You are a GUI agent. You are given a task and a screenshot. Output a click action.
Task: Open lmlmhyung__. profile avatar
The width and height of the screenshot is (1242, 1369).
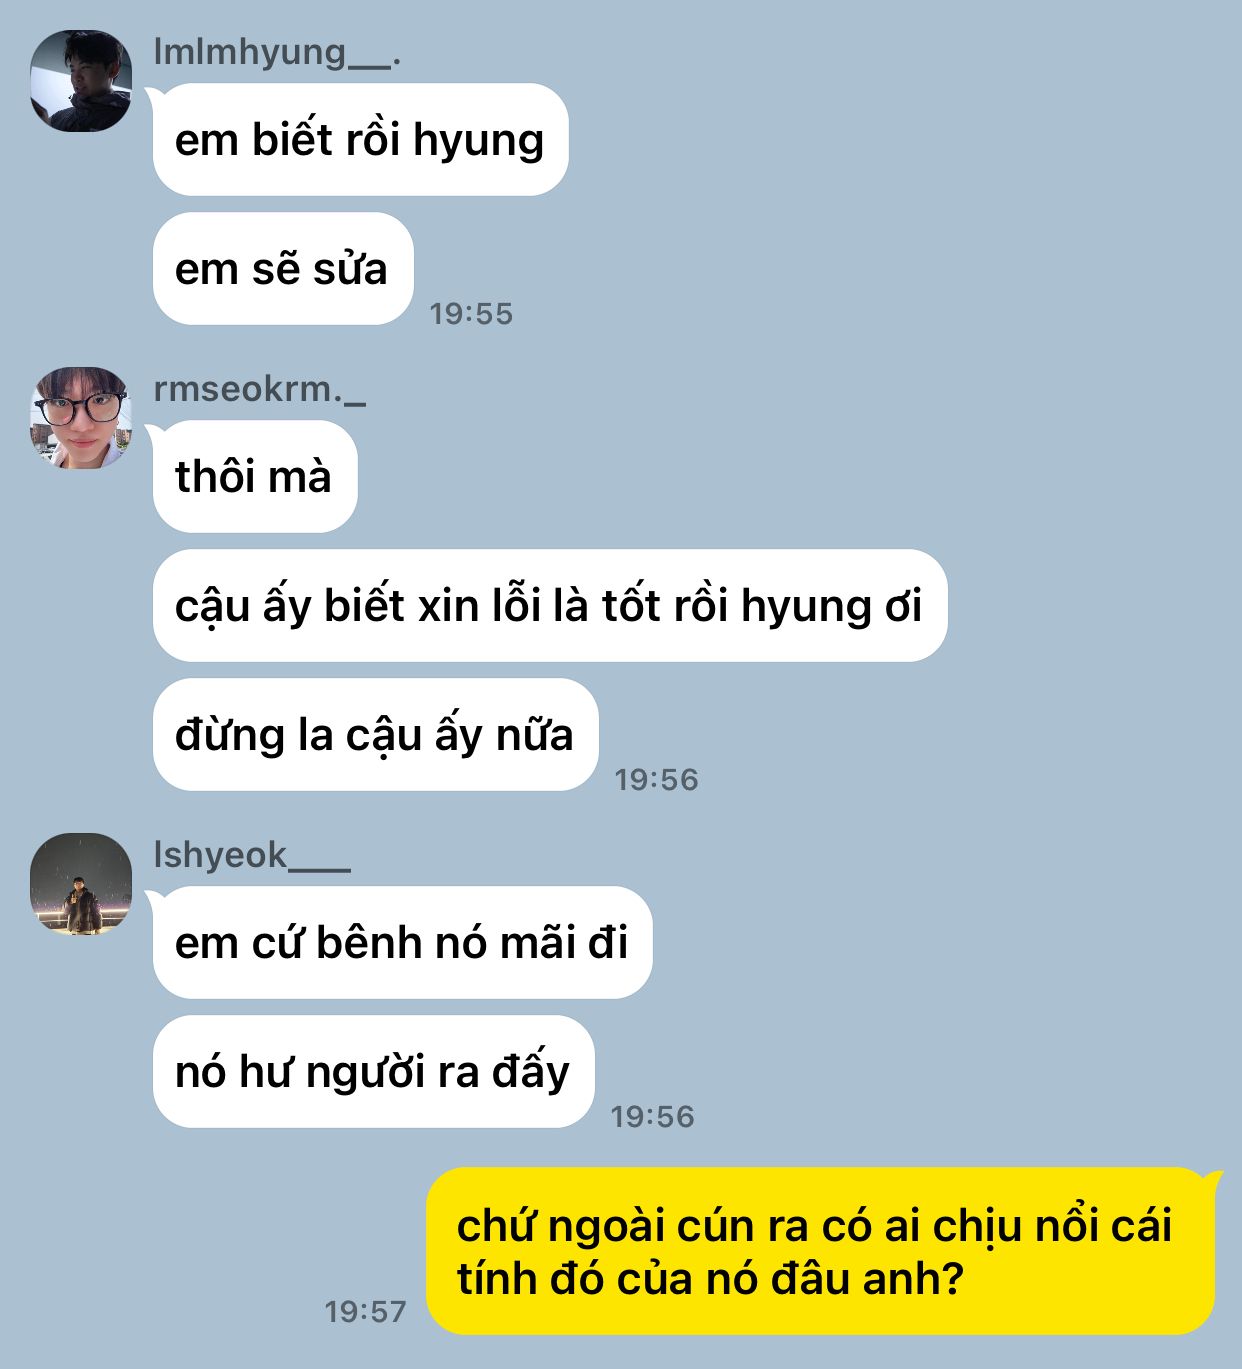point(81,81)
